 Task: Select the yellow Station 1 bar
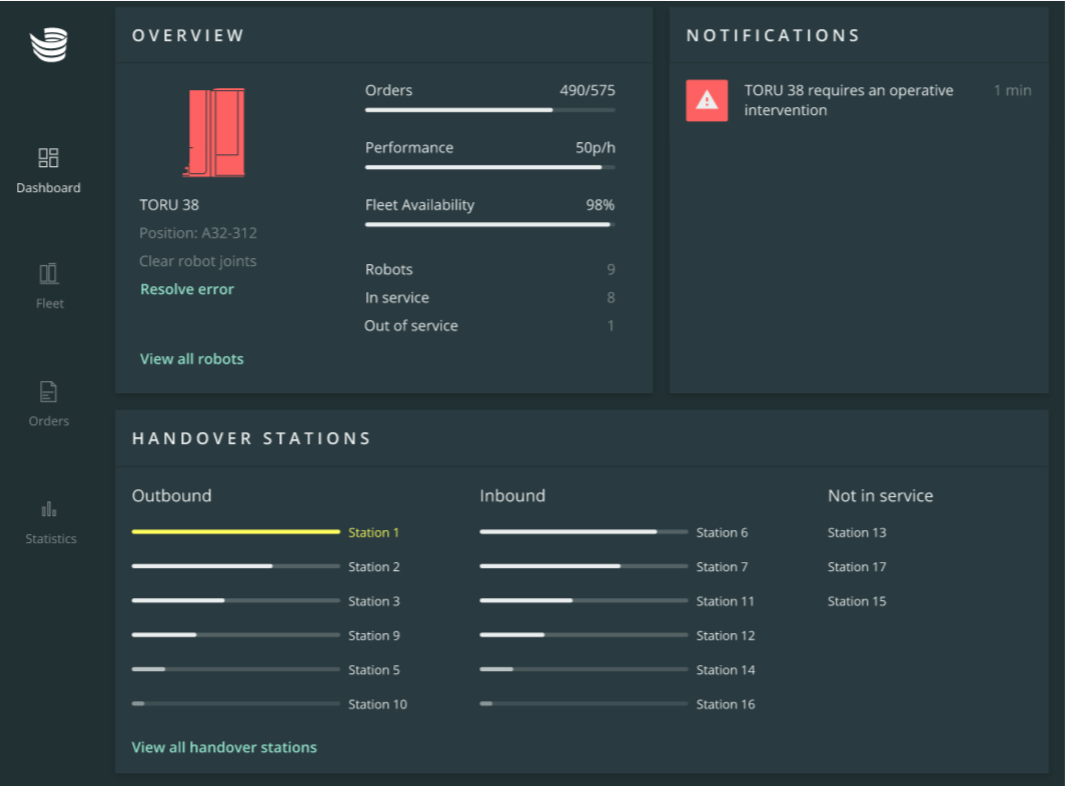(x=235, y=532)
